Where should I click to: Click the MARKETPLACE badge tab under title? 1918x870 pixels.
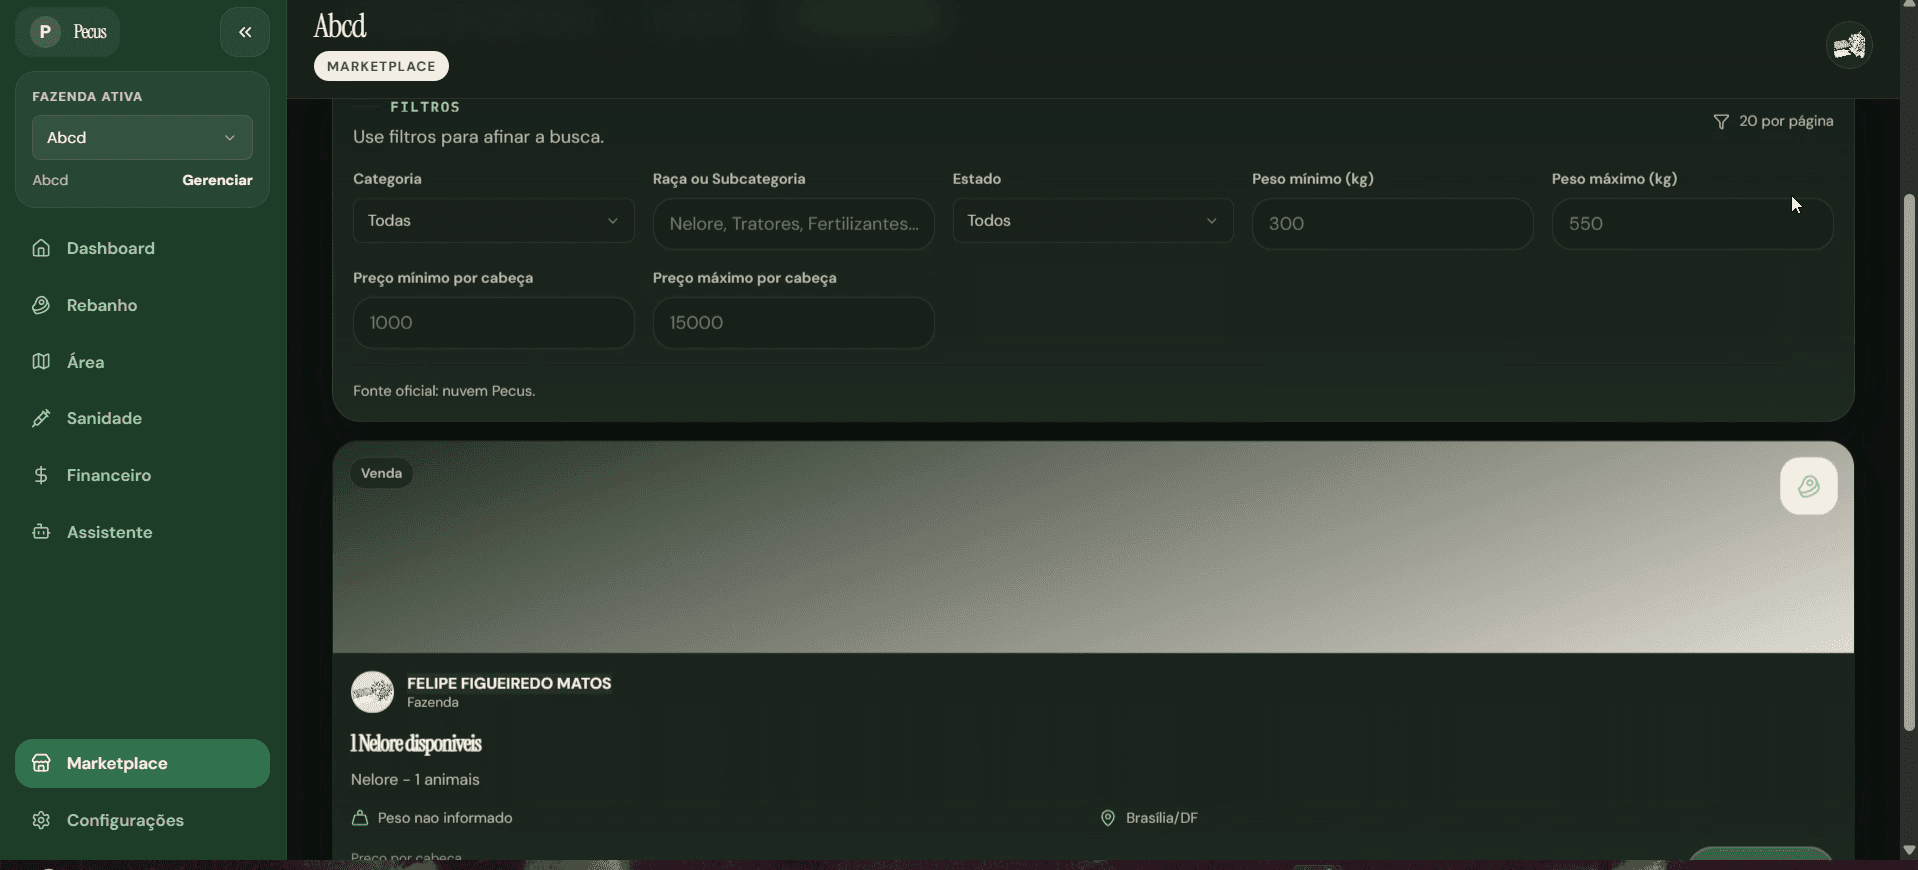(x=381, y=66)
